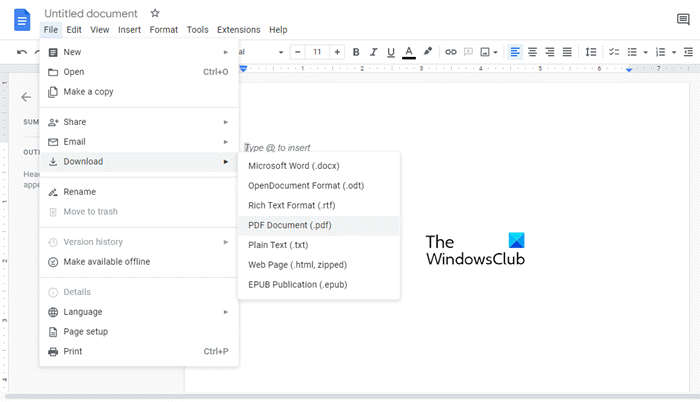Download as Plain Text (.txt)
This screenshot has width=700, height=402.
click(319, 245)
